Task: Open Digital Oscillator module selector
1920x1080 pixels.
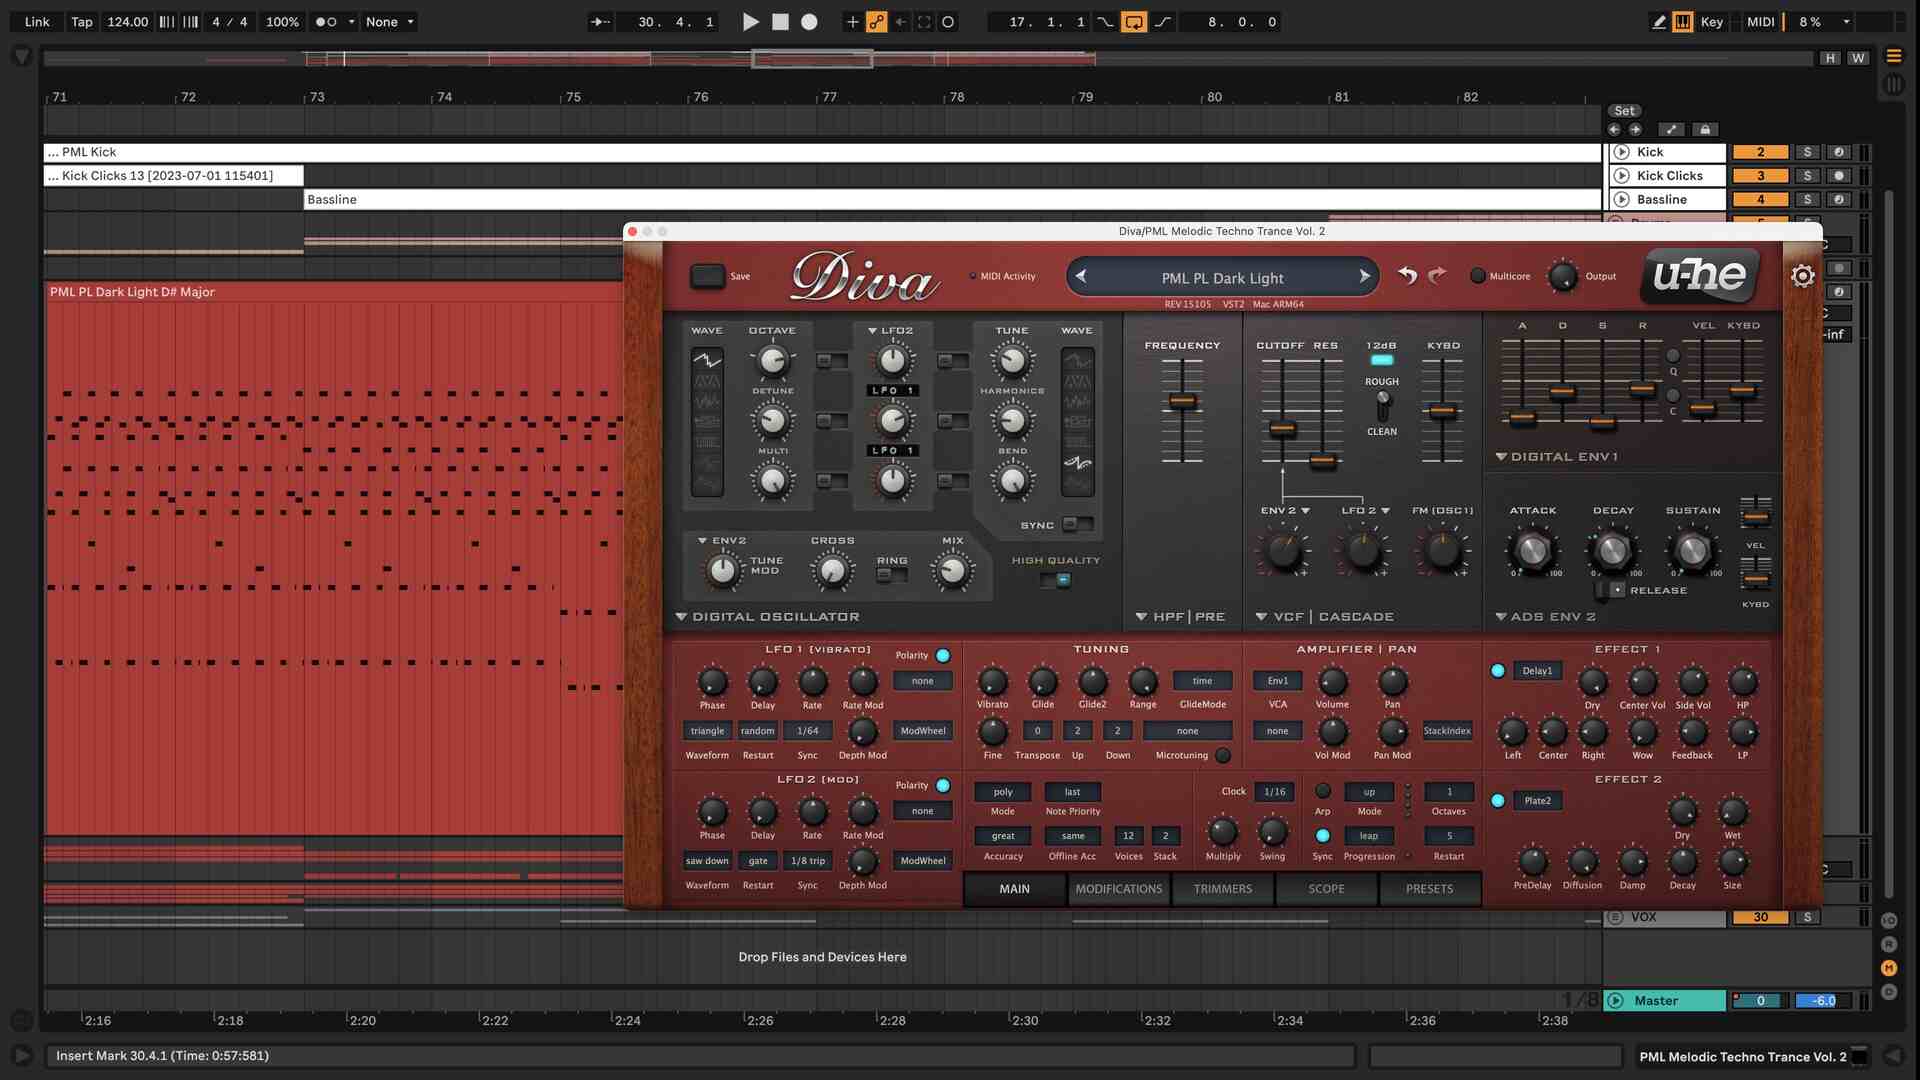Action: pos(767,617)
